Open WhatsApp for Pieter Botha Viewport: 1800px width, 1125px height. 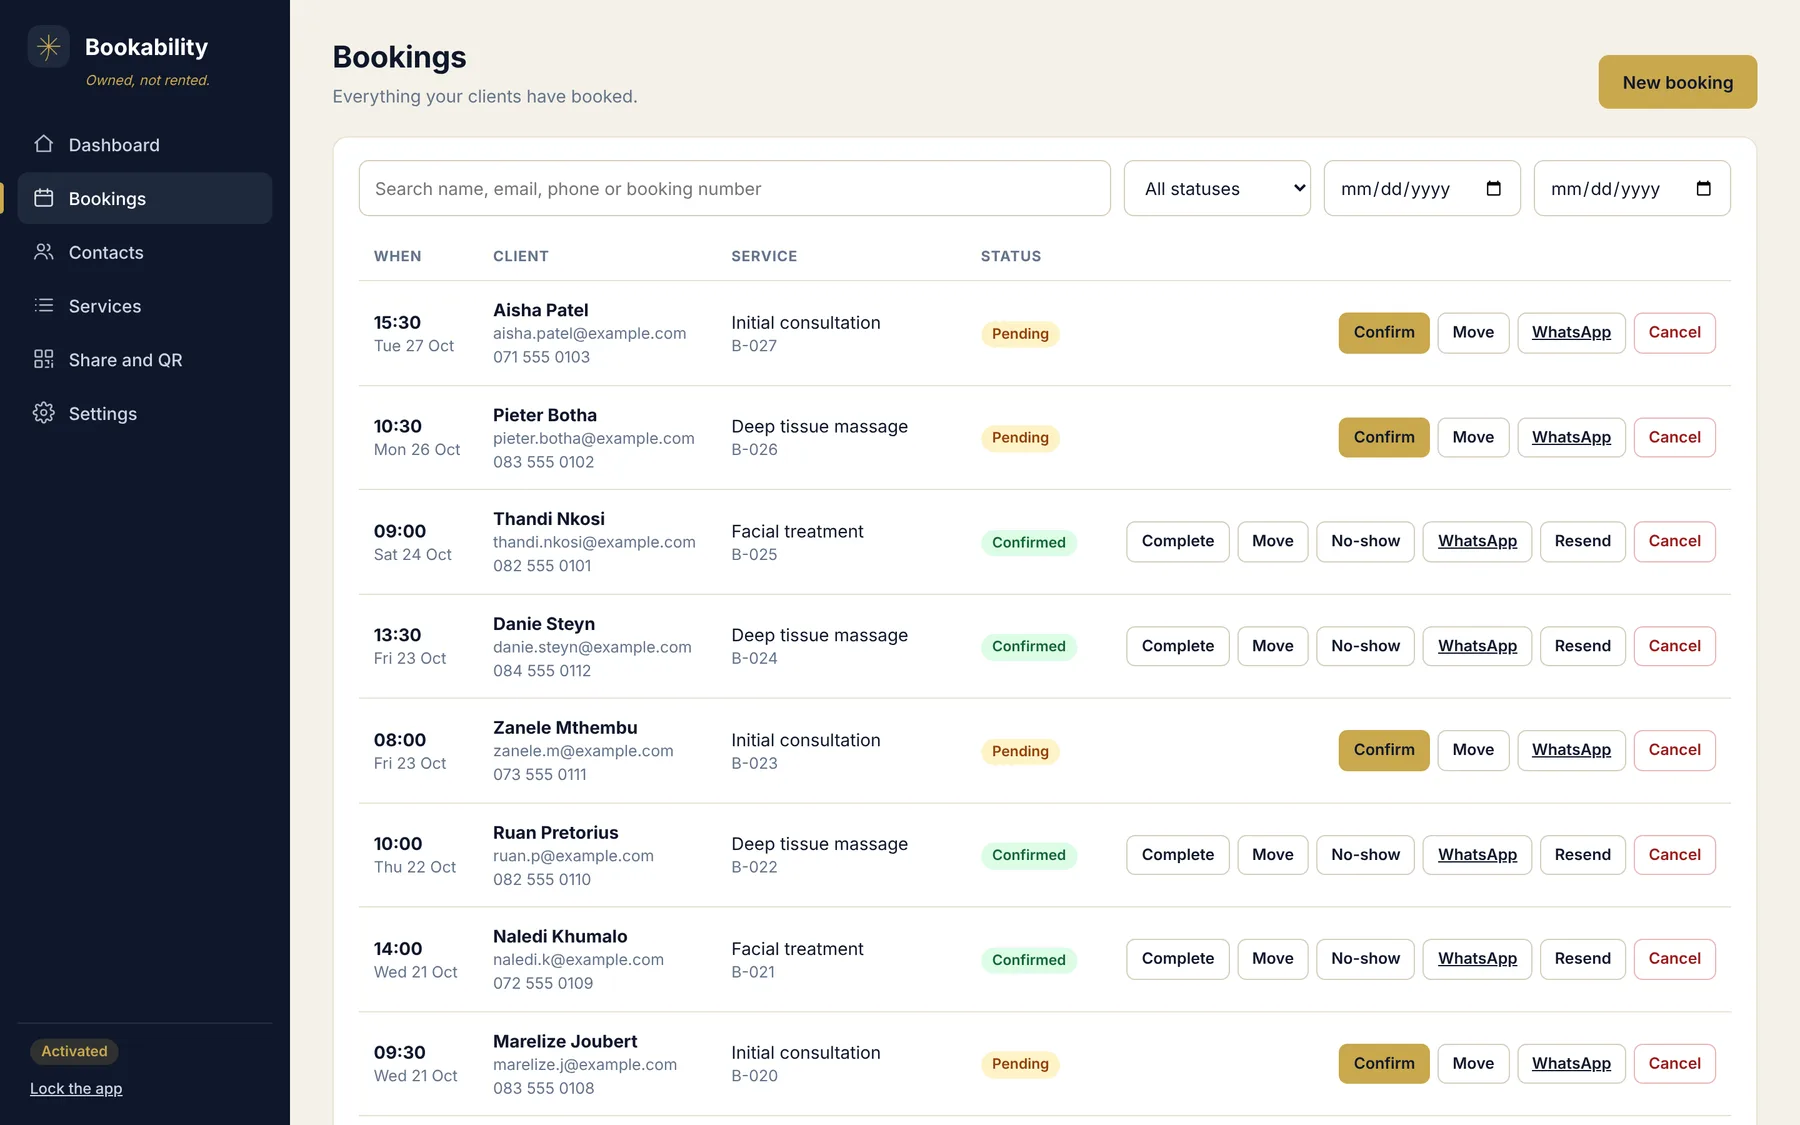pos(1571,437)
